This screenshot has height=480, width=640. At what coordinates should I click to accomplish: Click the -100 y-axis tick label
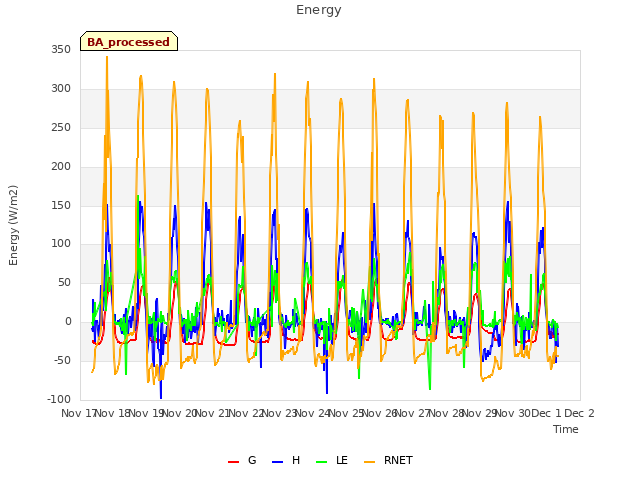[59, 399]
